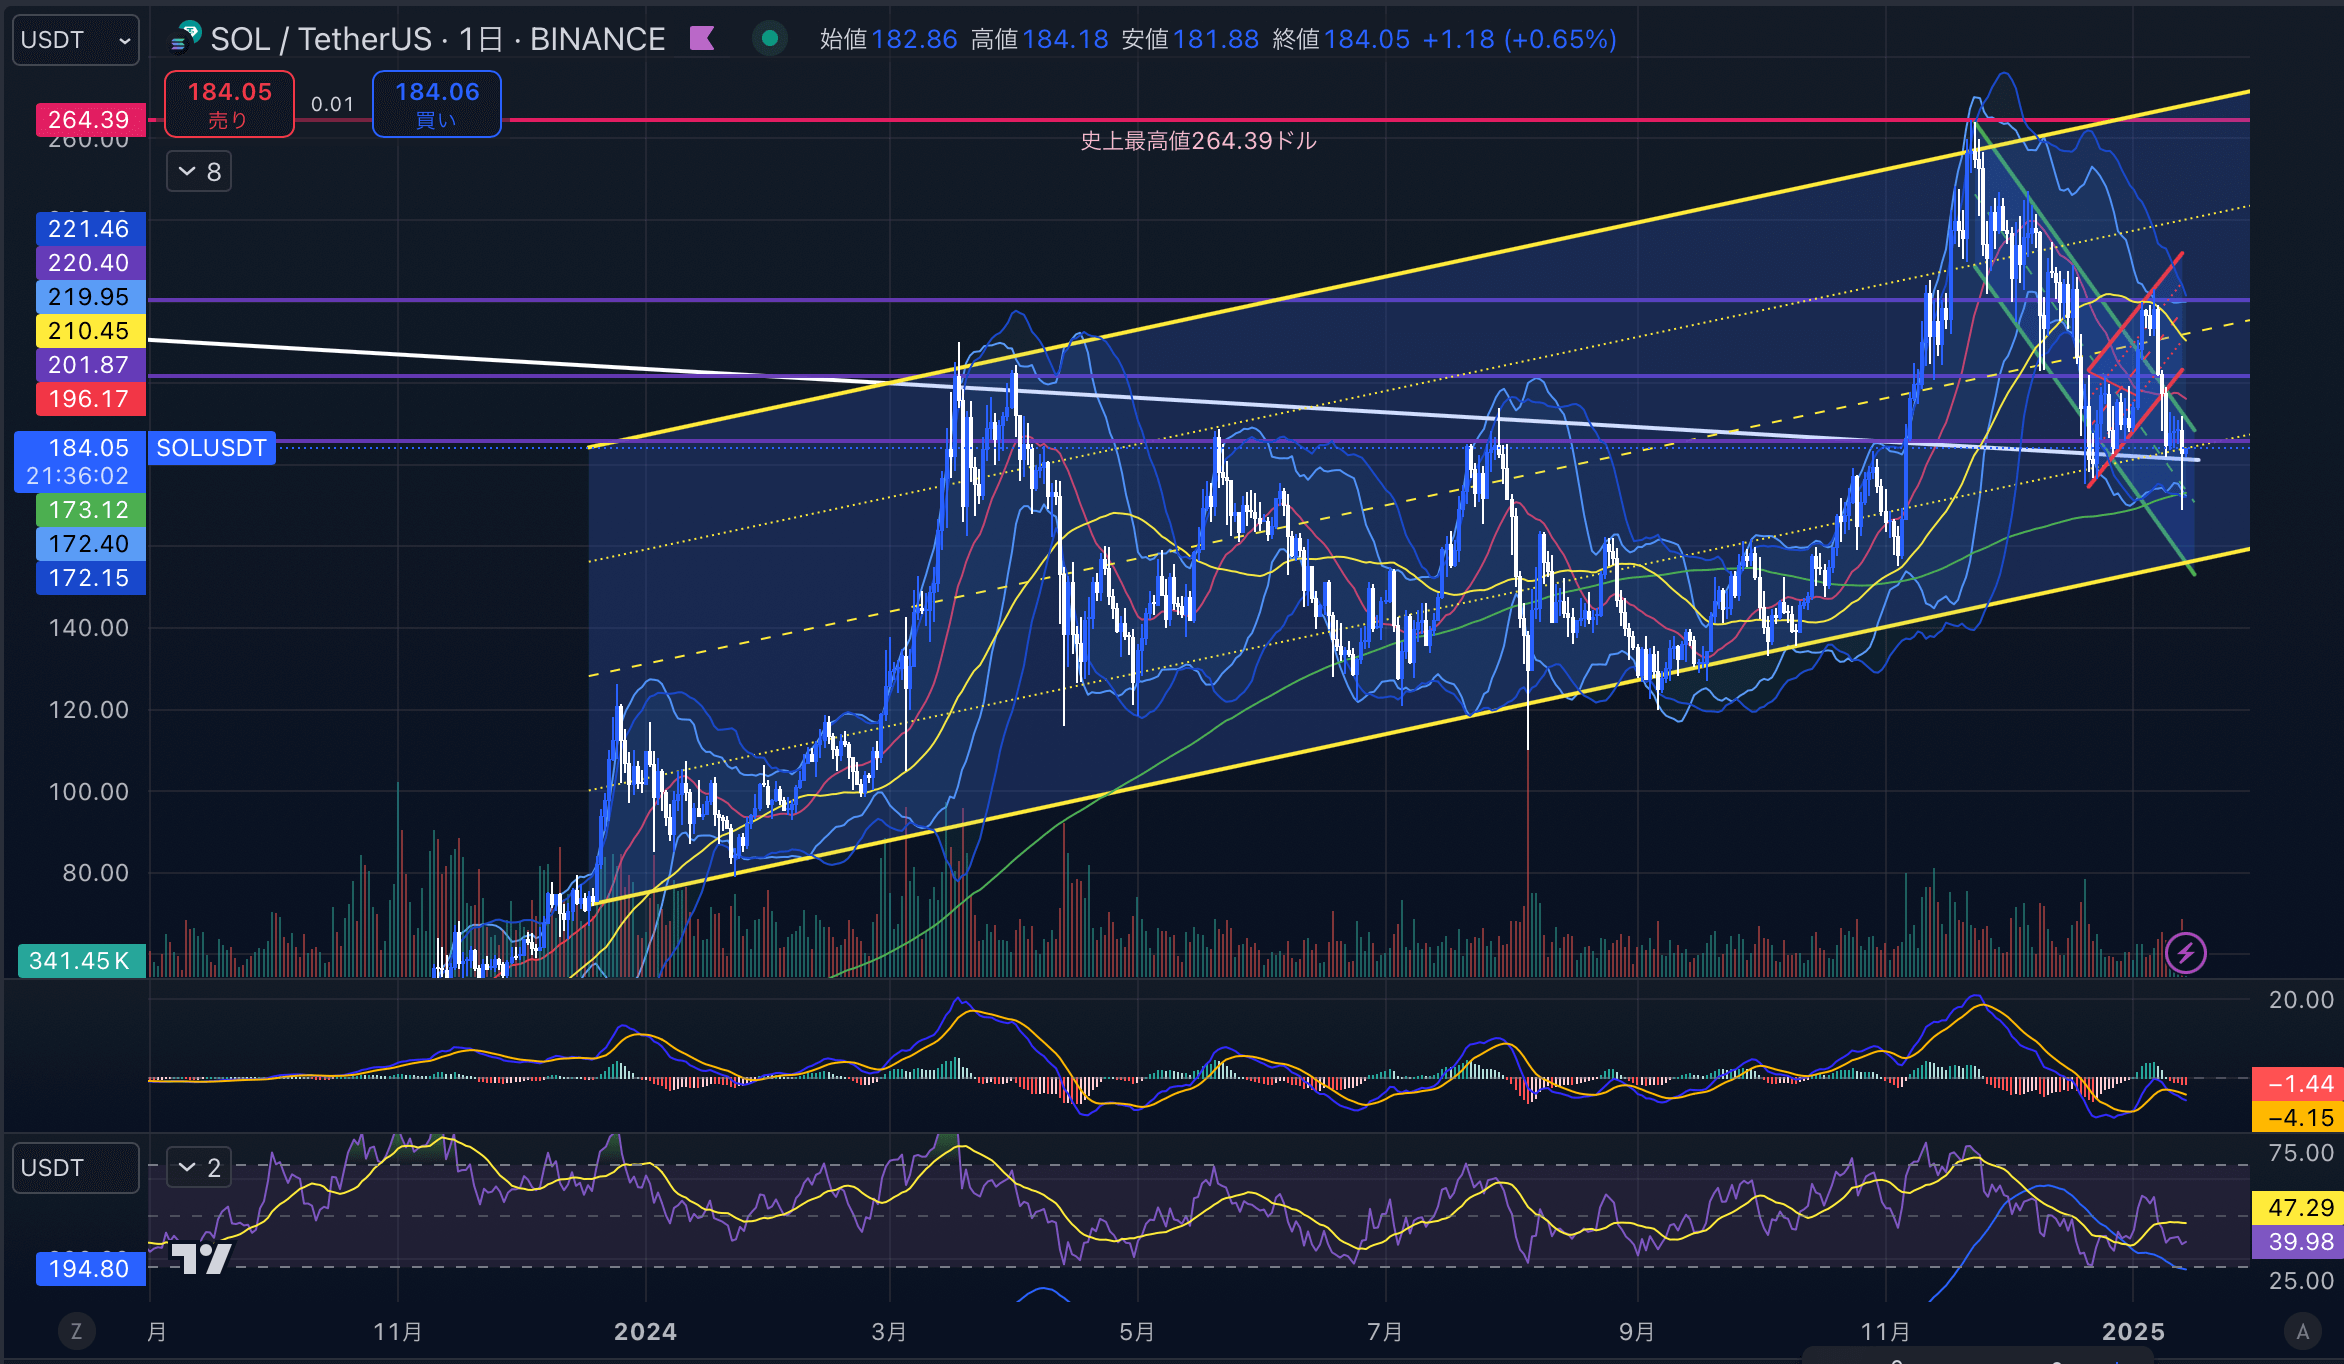This screenshot has height=1364, width=2344.
Task: Click the purple 39.98 RSI label
Action: (2297, 1242)
